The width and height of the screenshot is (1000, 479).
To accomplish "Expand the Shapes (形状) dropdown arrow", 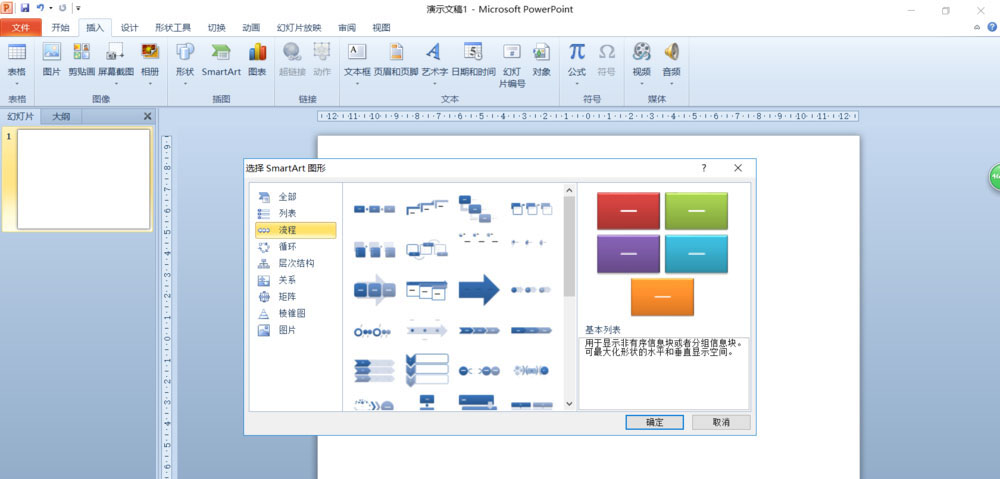I will [x=185, y=83].
